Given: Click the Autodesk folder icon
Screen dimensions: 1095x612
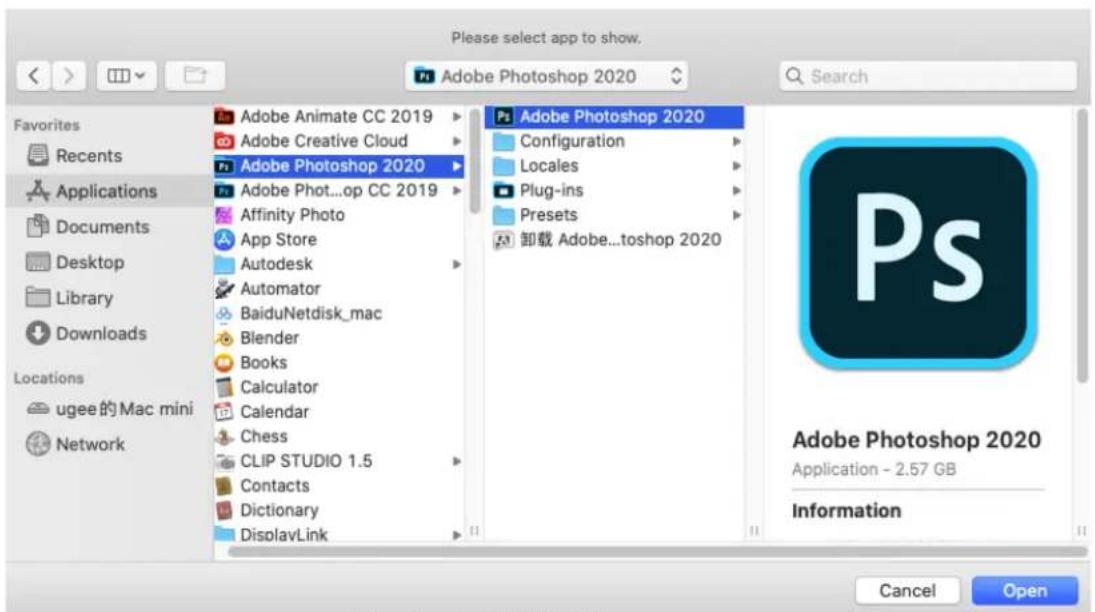Looking at the screenshot, I should (x=224, y=264).
